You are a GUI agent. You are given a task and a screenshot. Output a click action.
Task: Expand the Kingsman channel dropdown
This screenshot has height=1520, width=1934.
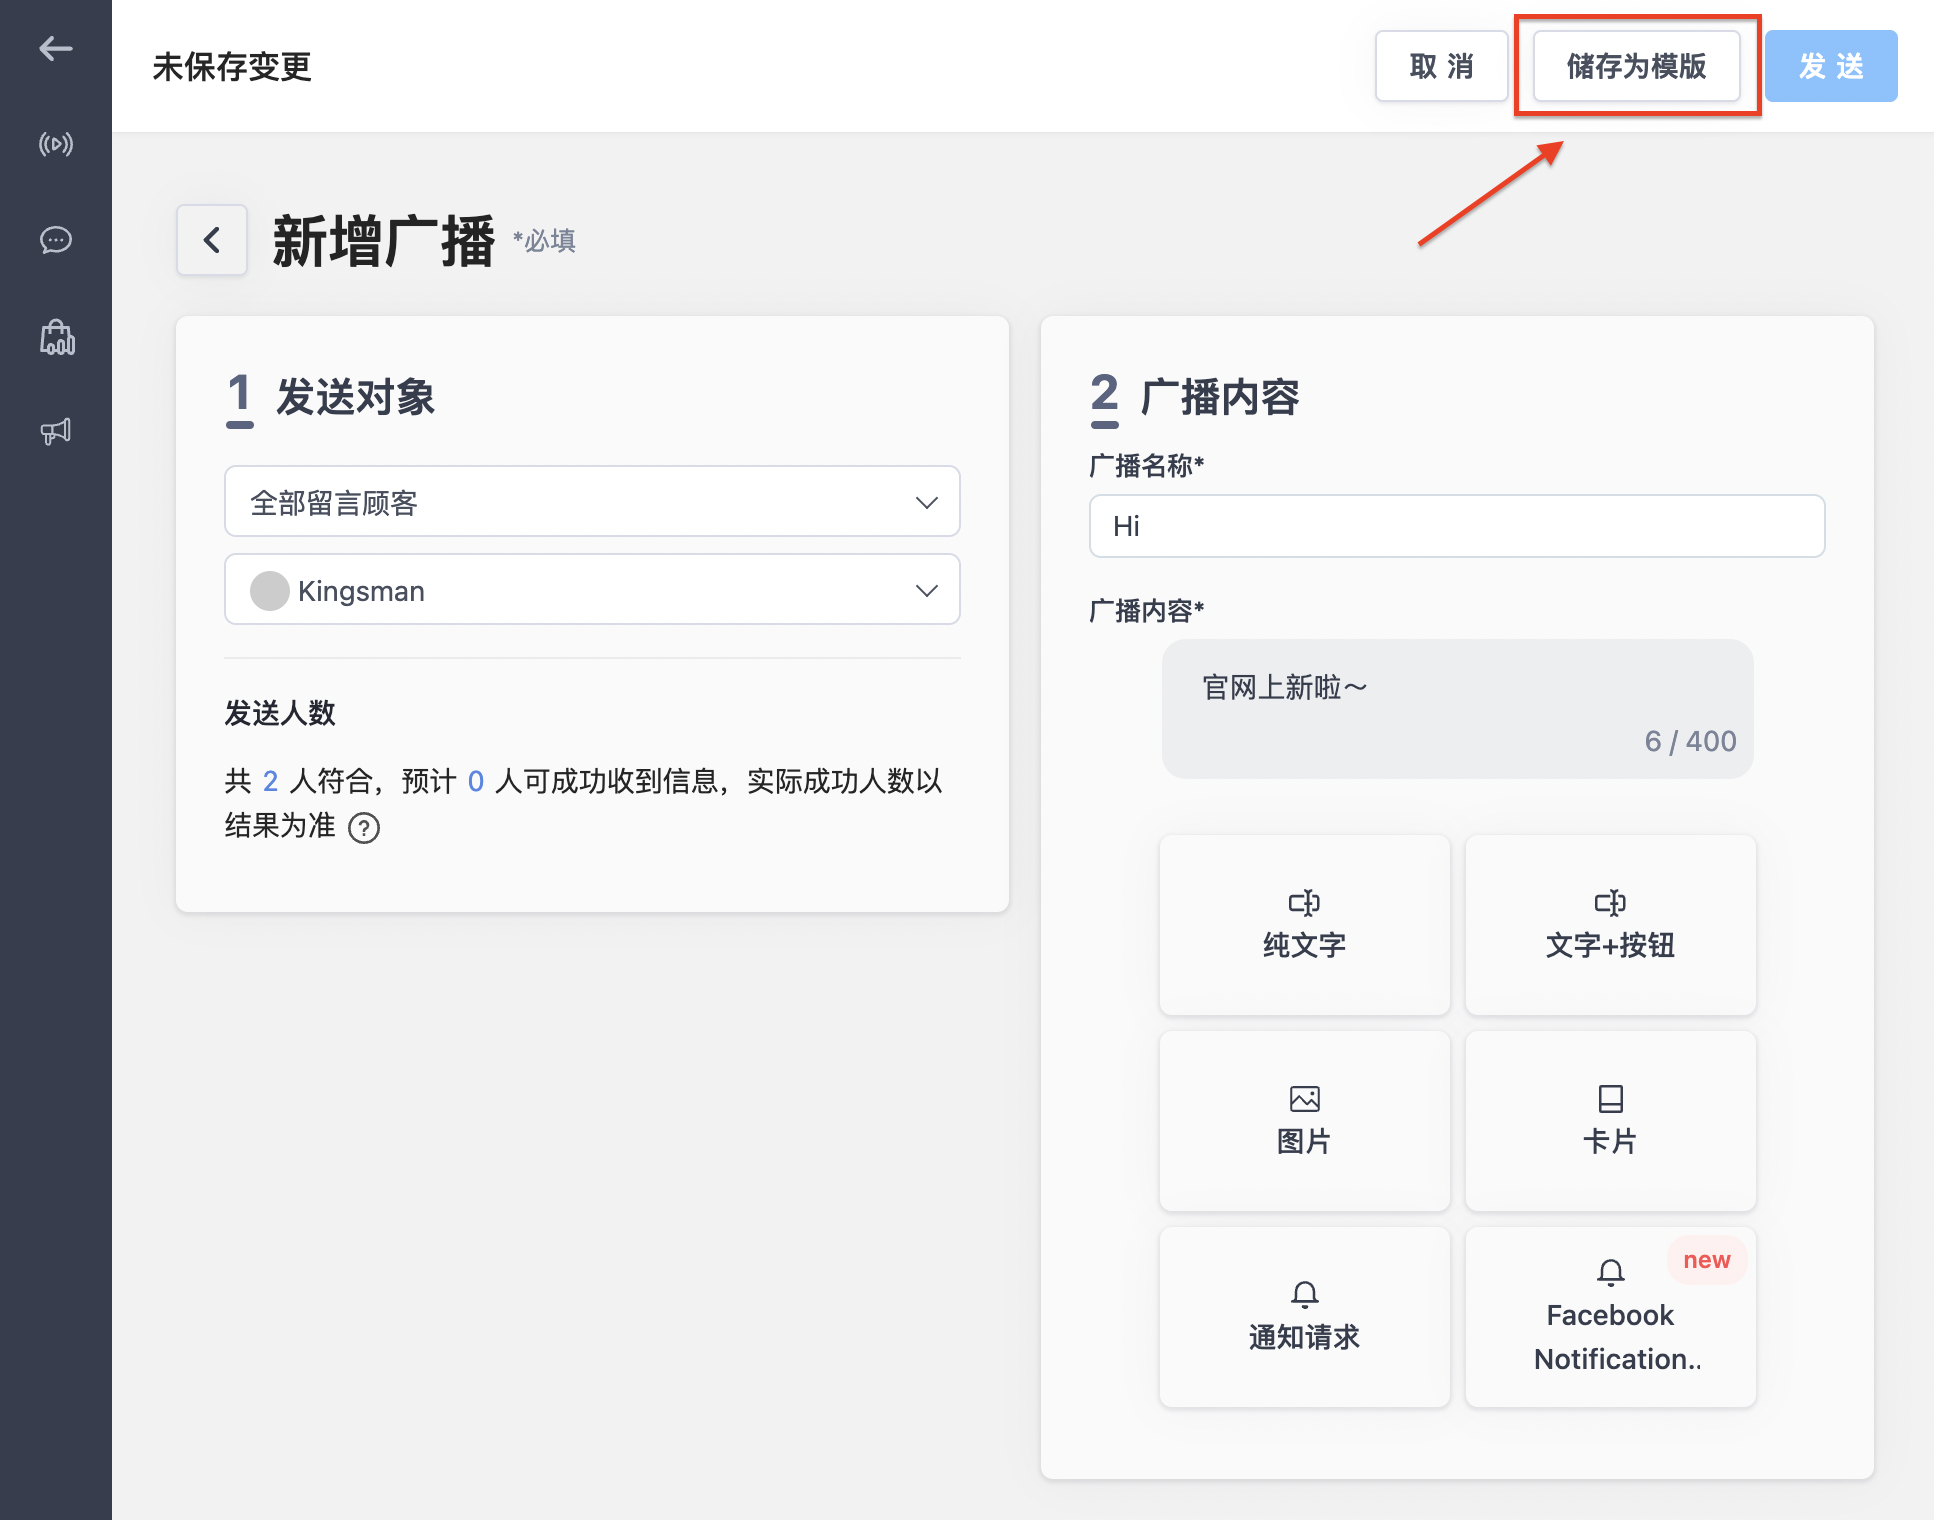click(592, 590)
